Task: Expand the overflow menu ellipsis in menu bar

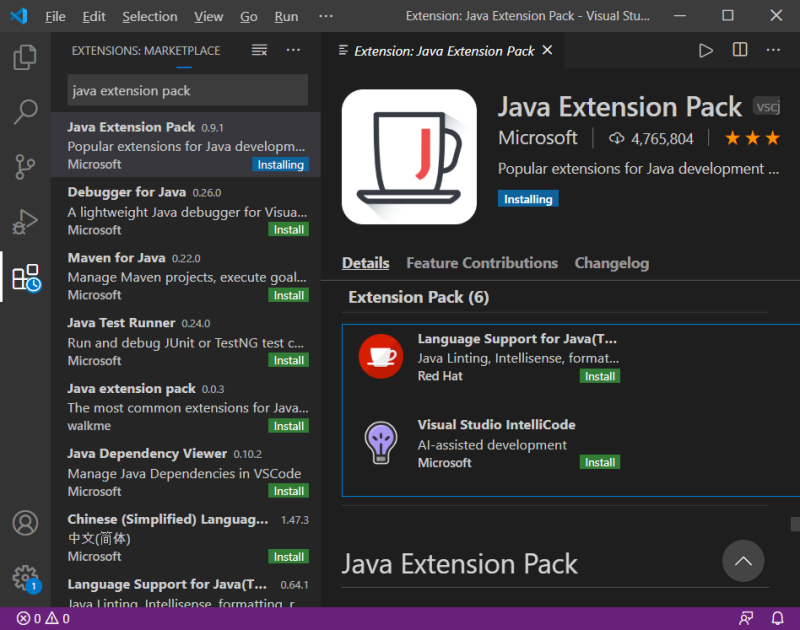Action: (326, 16)
